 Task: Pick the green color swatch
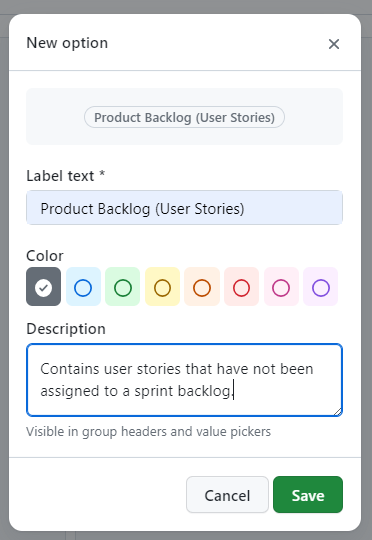[x=123, y=287]
